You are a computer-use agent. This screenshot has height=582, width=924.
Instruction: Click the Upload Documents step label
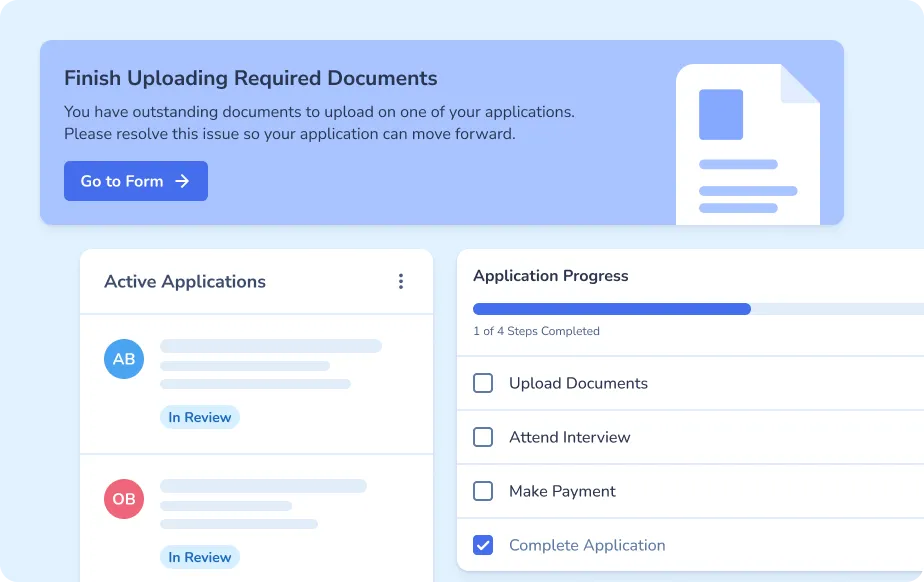pyautogui.click(x=578, y=383)
